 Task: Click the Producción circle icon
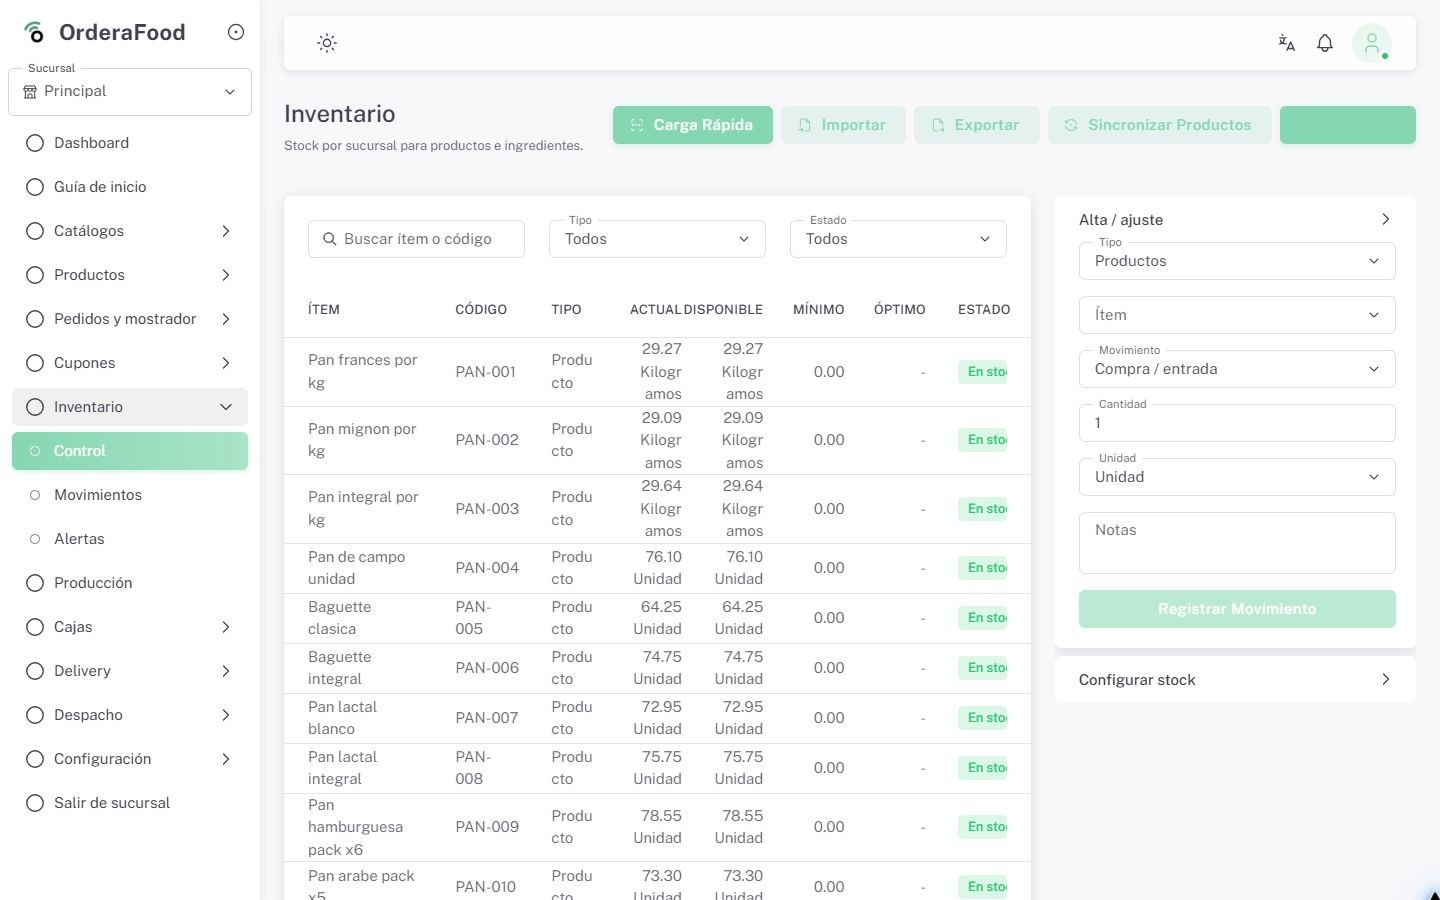click(x=35, y=583)
